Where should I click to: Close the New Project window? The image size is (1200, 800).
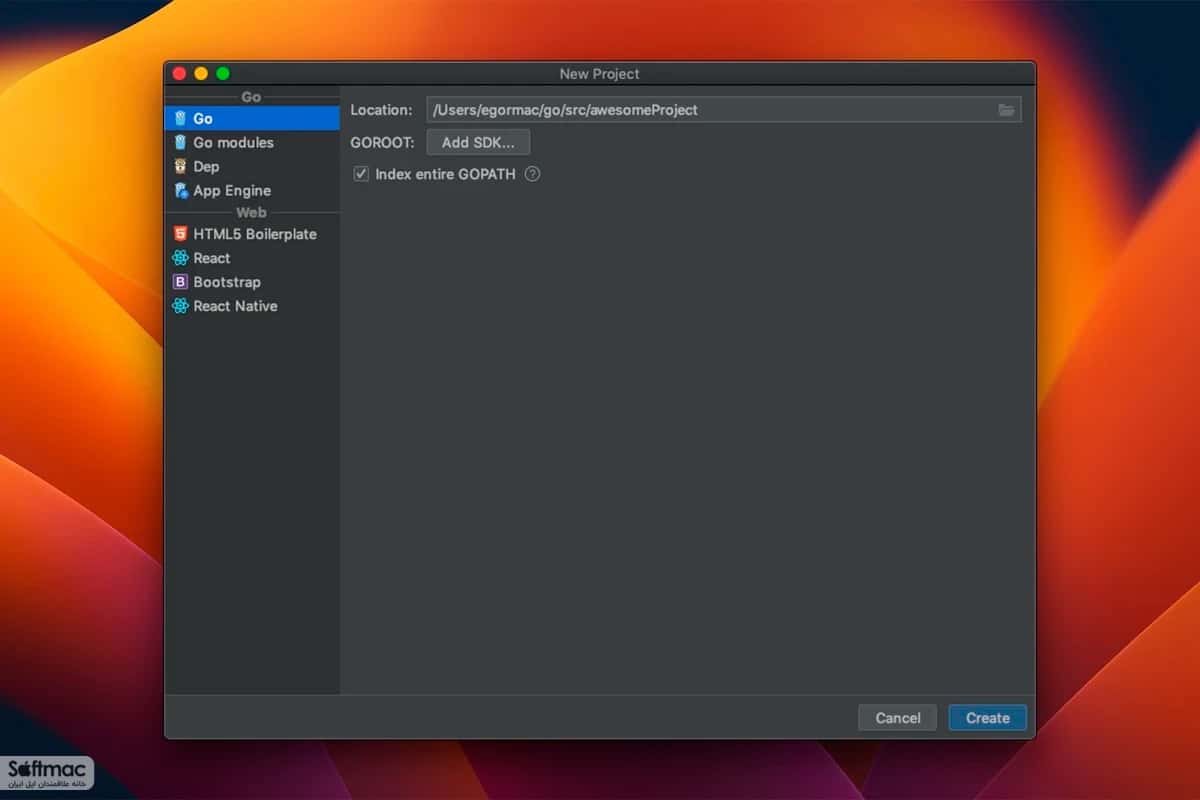(x=179, y=73)
